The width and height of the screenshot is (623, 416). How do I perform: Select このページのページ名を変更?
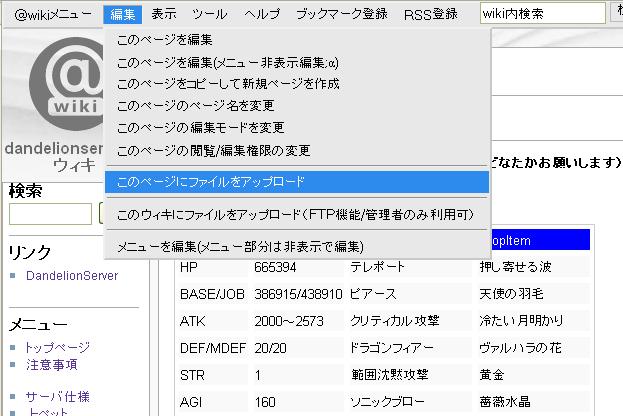(x=195, y=105)
